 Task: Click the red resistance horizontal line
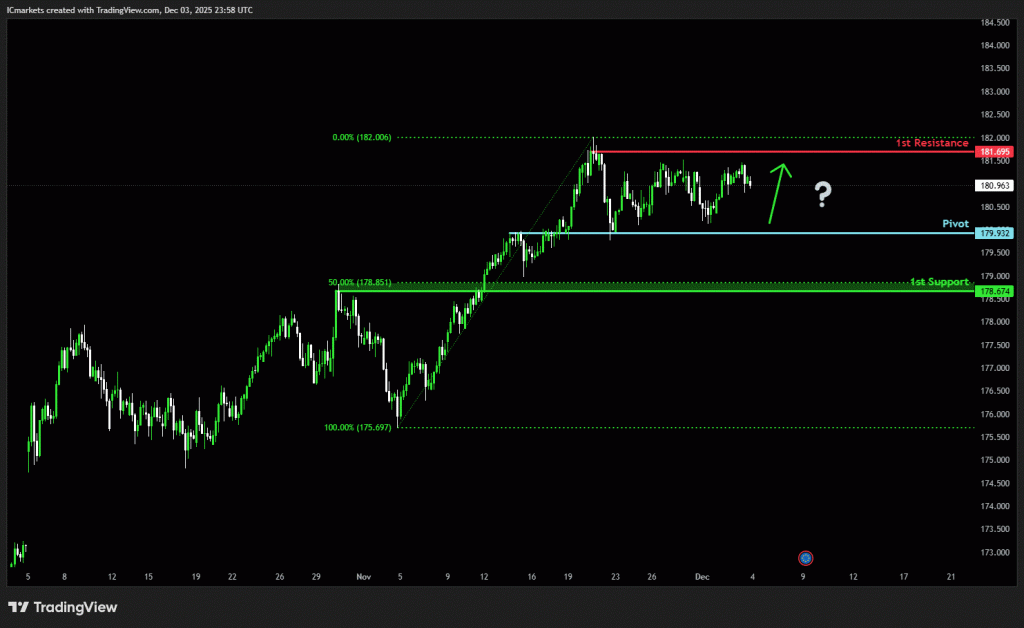tap(780, 152)
